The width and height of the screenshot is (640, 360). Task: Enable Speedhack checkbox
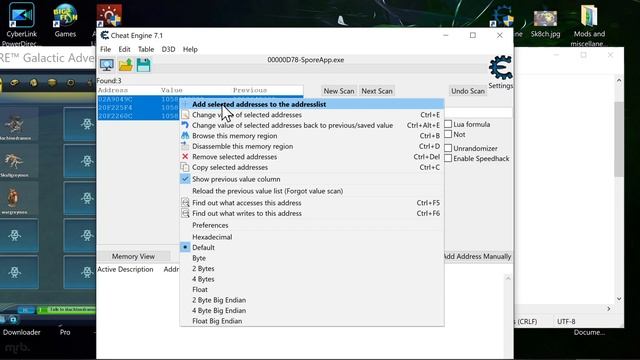point(448,158)
